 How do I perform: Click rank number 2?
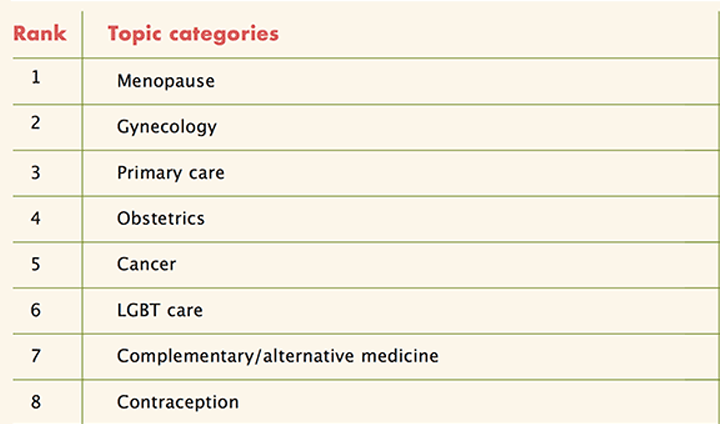click(x=36, y=123)
